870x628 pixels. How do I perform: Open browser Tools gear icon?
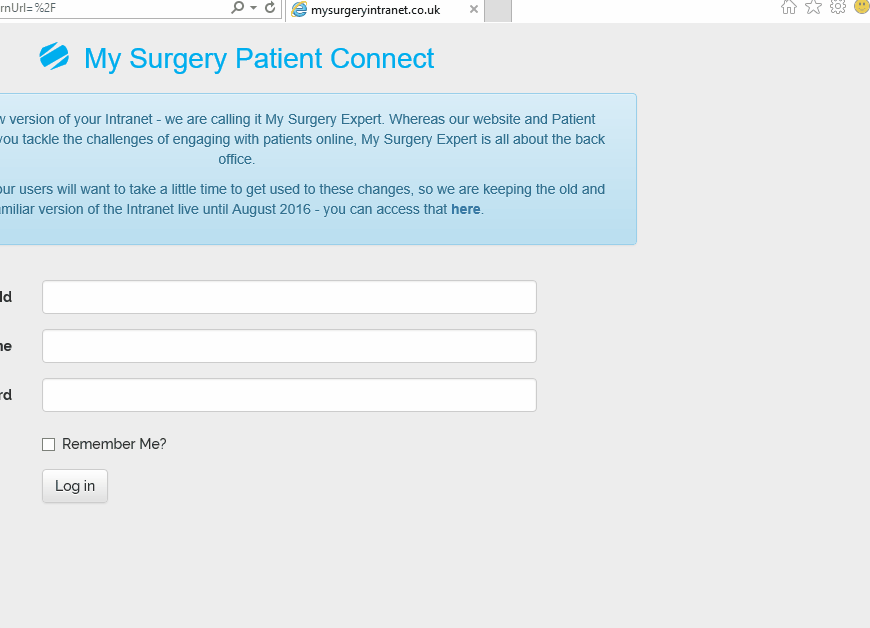click(x=838, y=7)
